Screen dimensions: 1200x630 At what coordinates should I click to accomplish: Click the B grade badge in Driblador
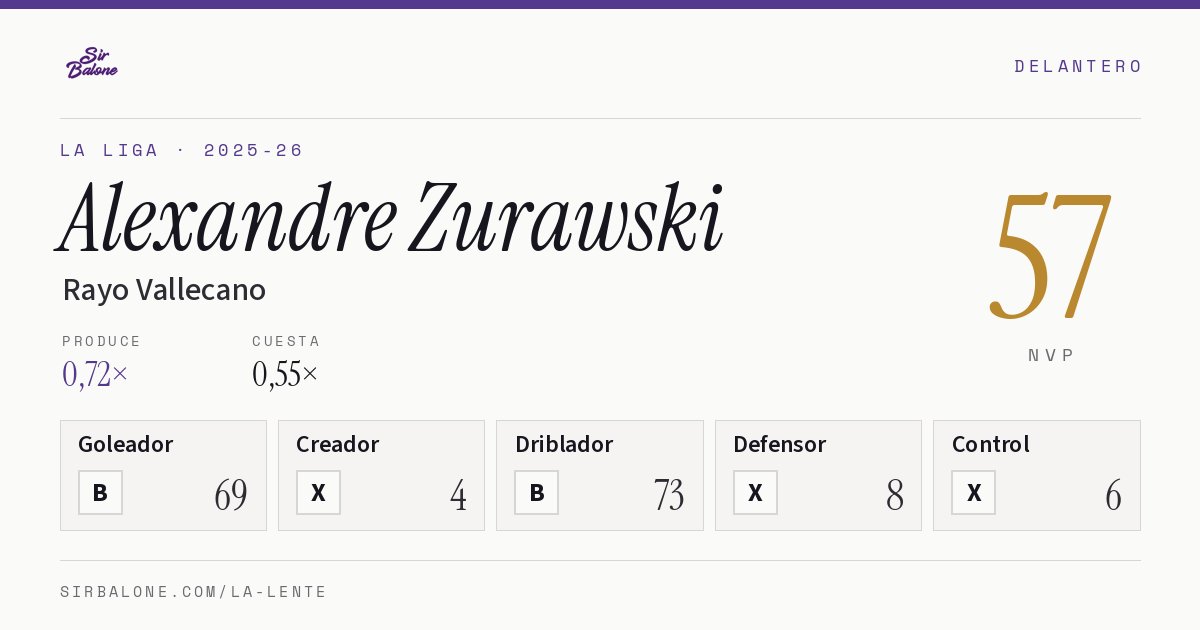click(x=537, y=492)
